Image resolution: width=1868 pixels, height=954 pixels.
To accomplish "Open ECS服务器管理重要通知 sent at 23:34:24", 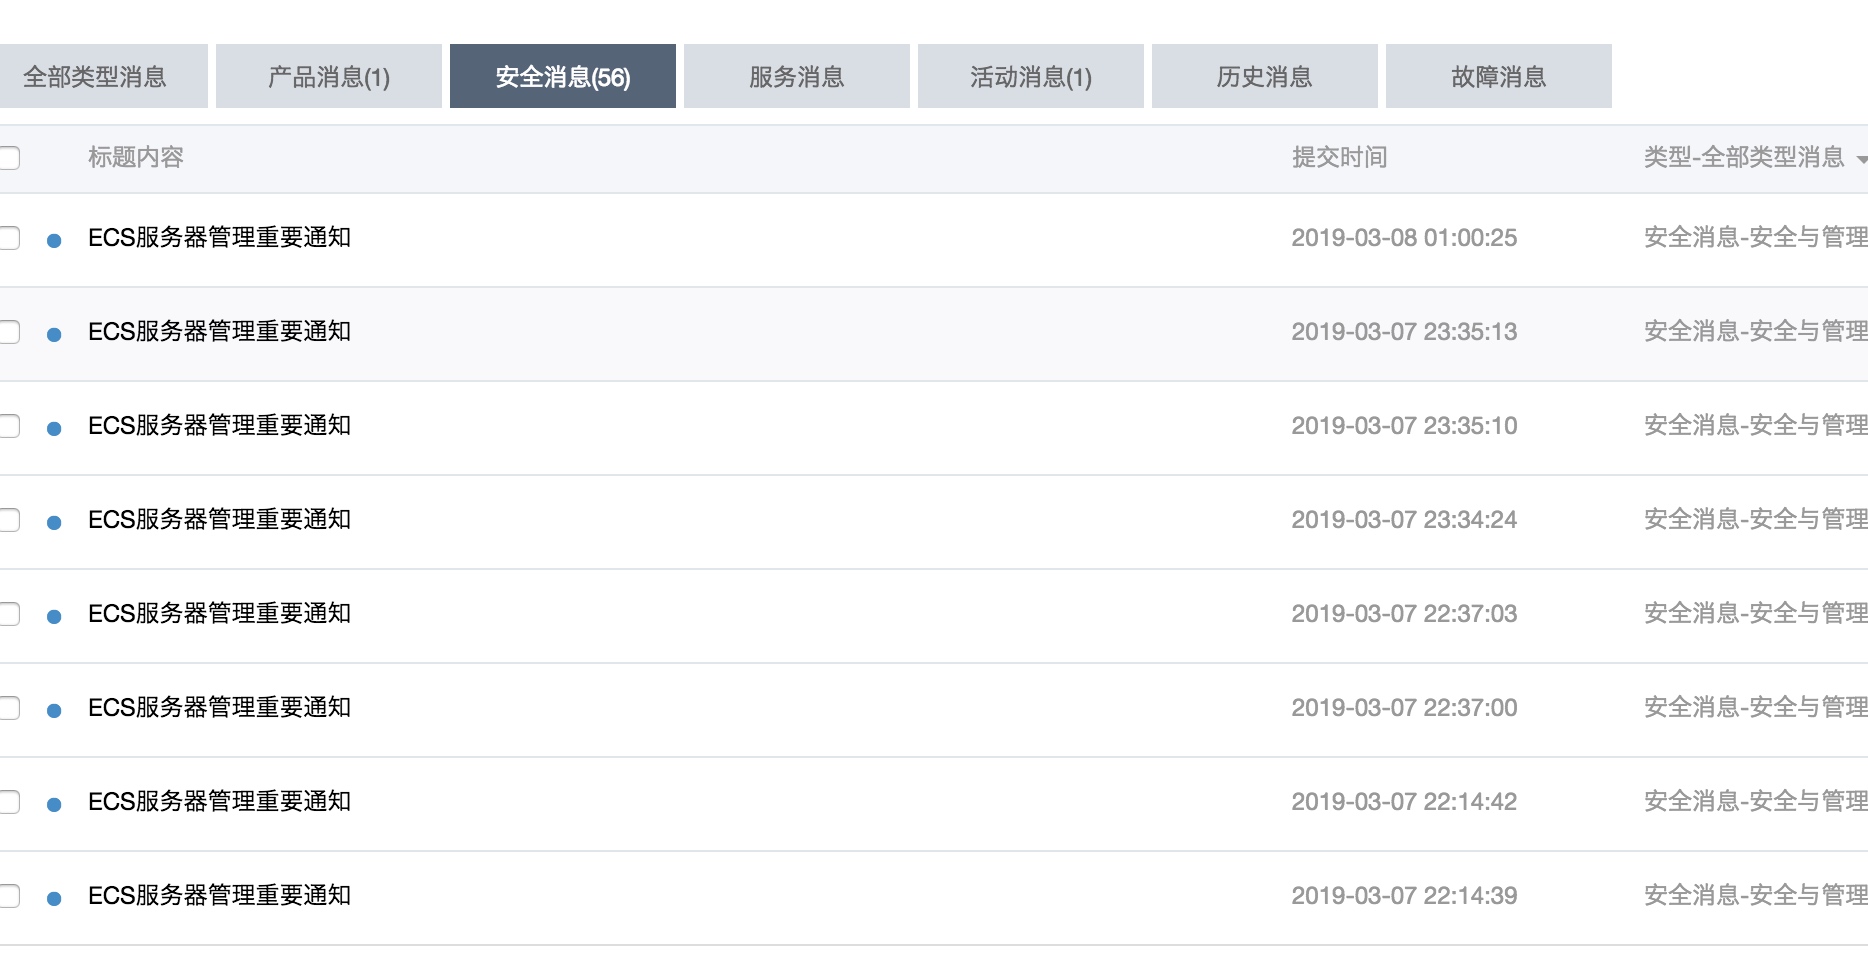I will point(220,520).
